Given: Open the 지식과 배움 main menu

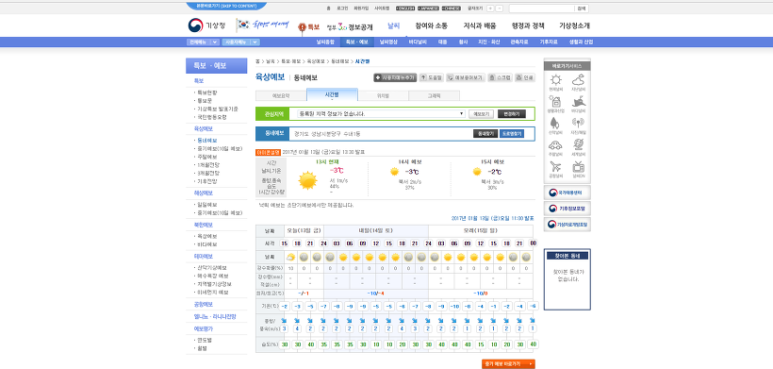Looking at the screenshot, I should click(480, 26).
